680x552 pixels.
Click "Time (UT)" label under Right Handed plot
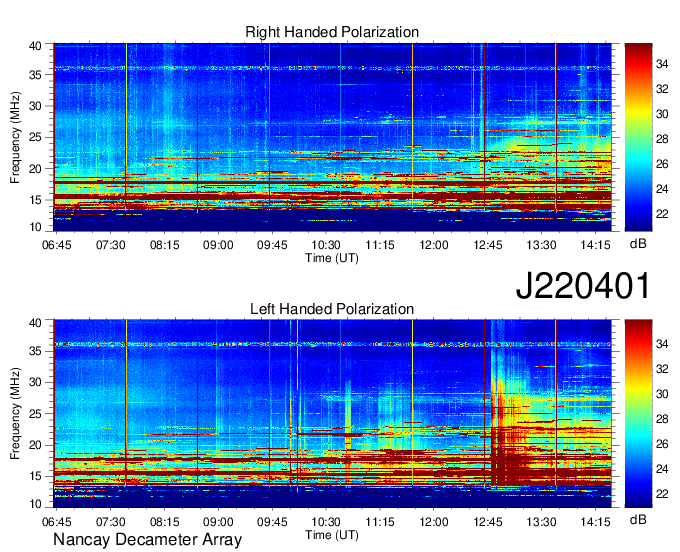click(x=332, y=258)
